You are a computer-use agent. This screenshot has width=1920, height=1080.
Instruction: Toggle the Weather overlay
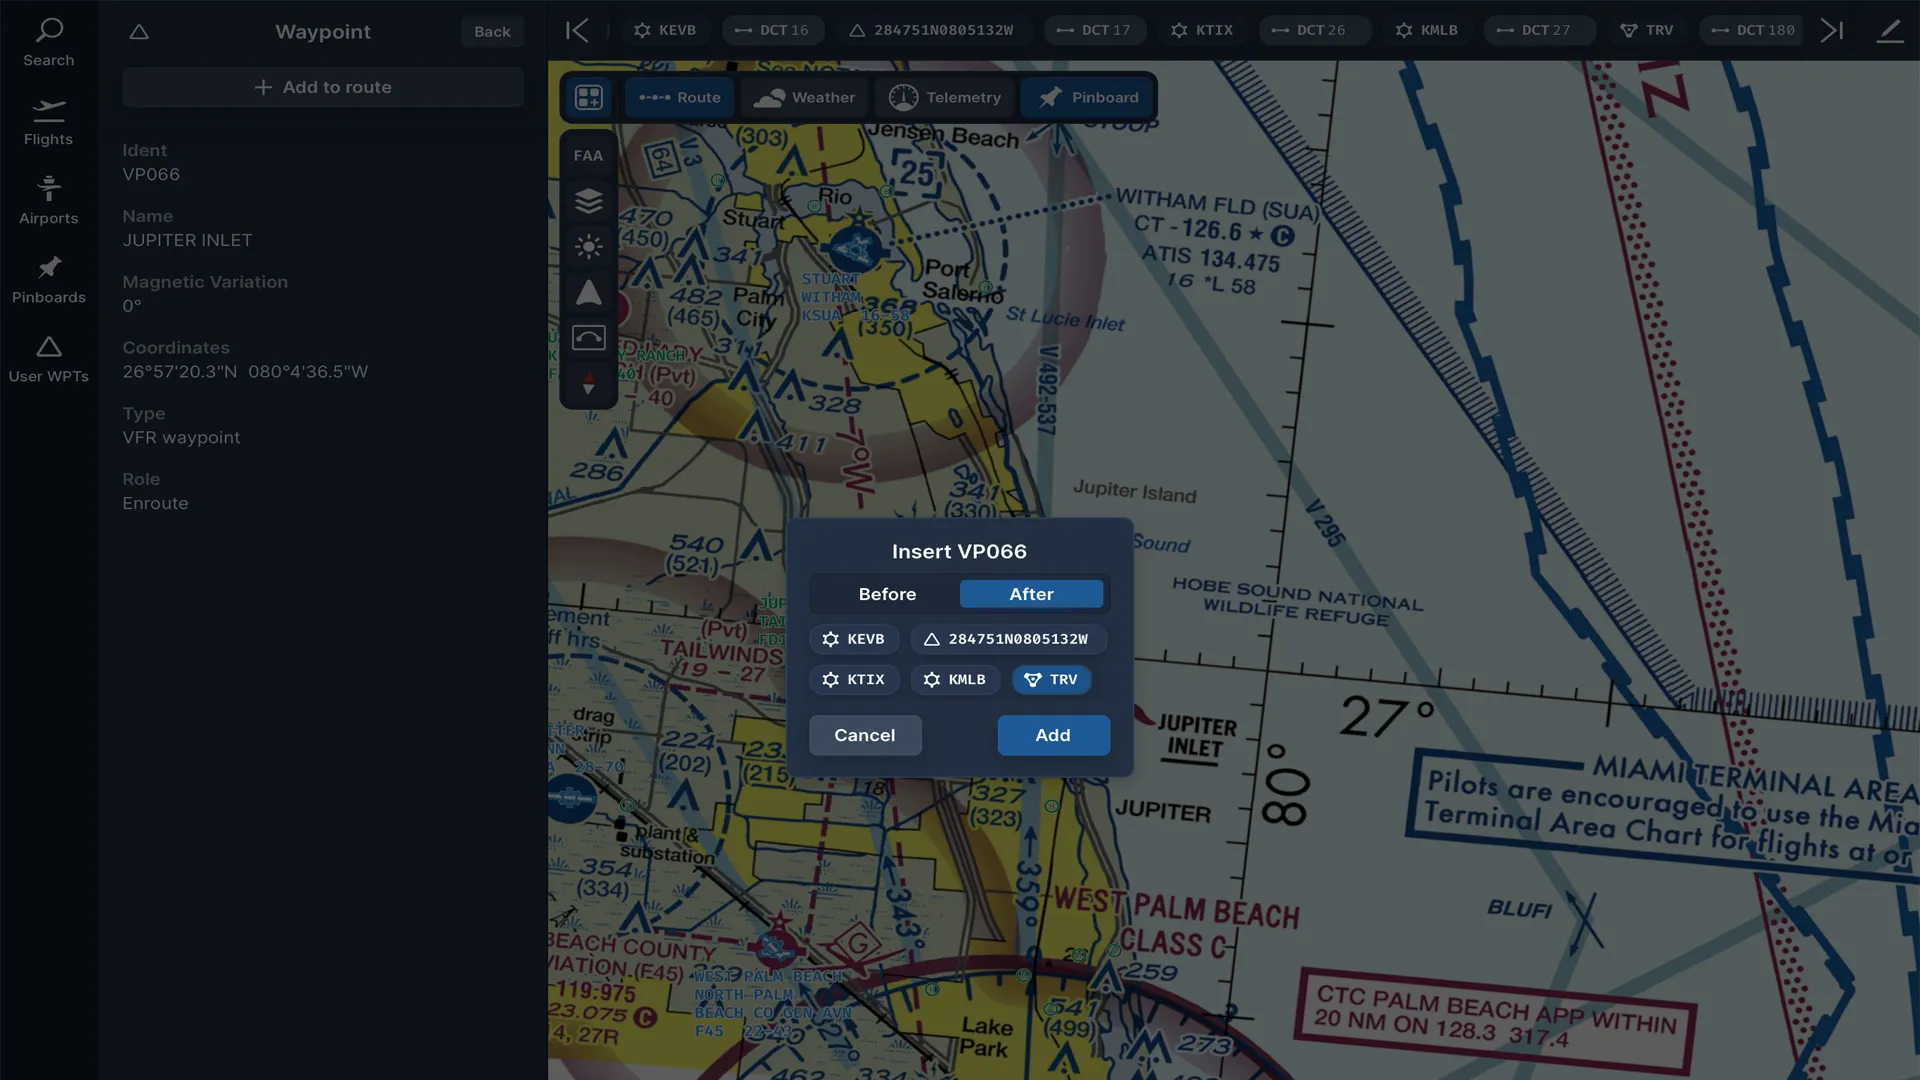coord(805,97)
